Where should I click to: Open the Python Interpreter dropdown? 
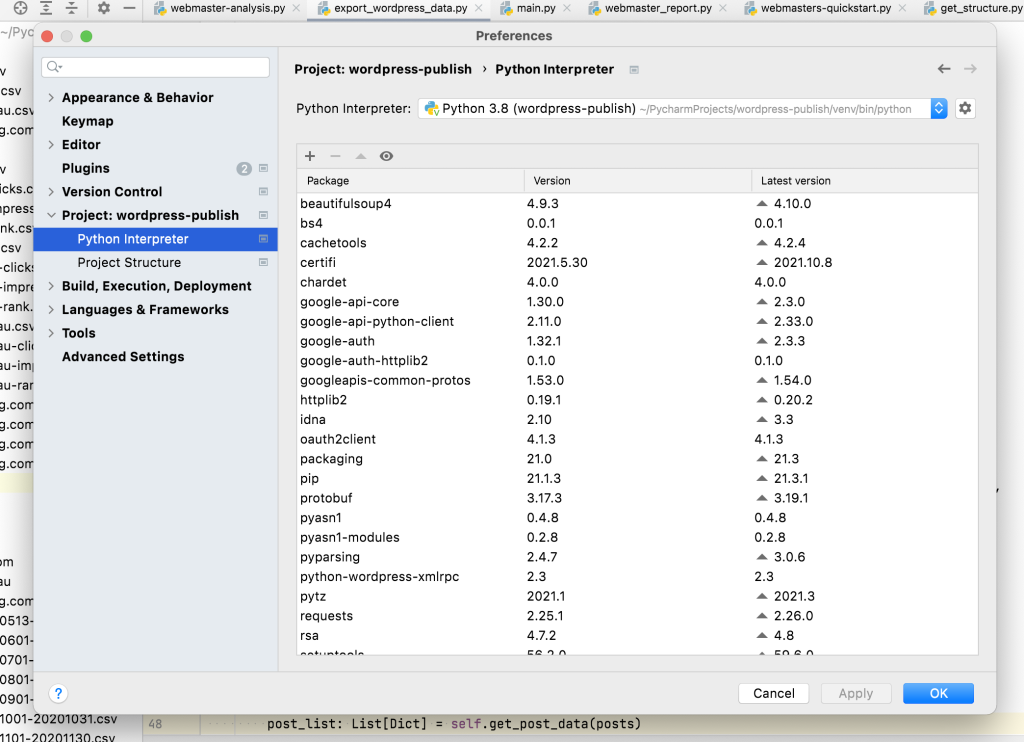(x=937, y=107)
